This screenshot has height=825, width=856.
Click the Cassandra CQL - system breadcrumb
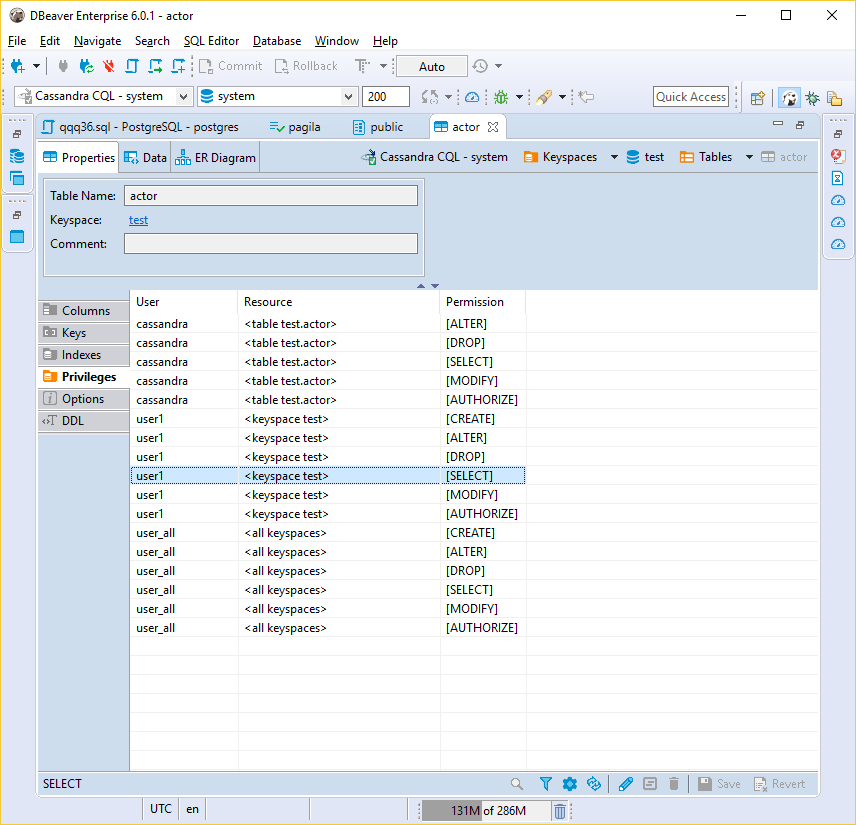coord(435,157)
